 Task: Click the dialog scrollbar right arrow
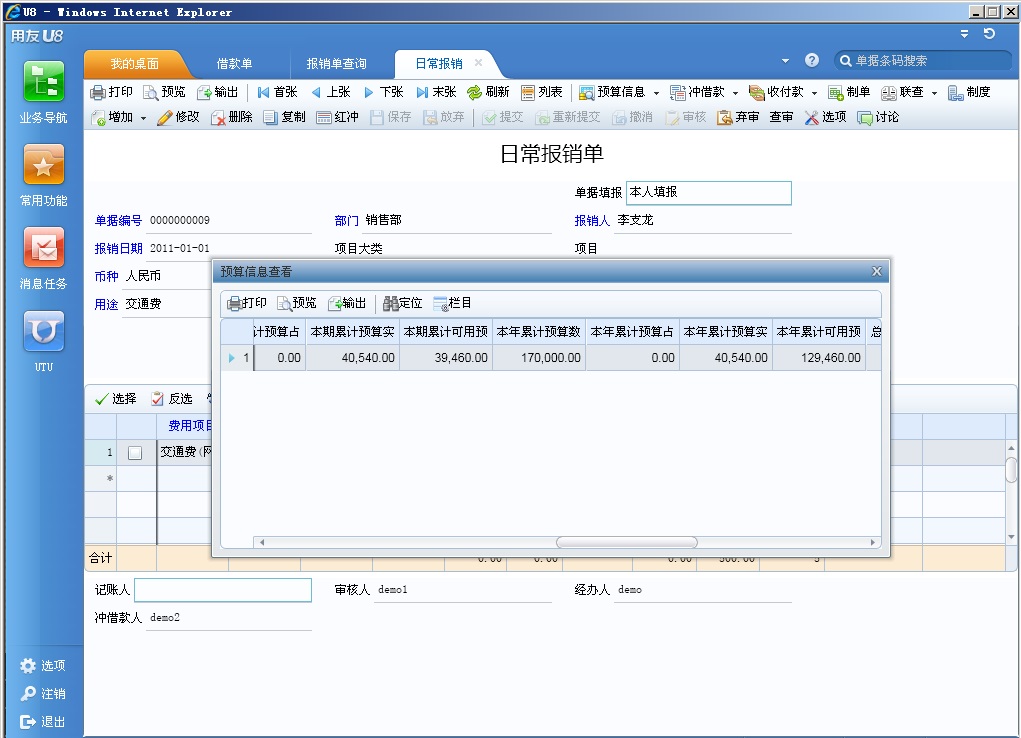tap(873, 542)
